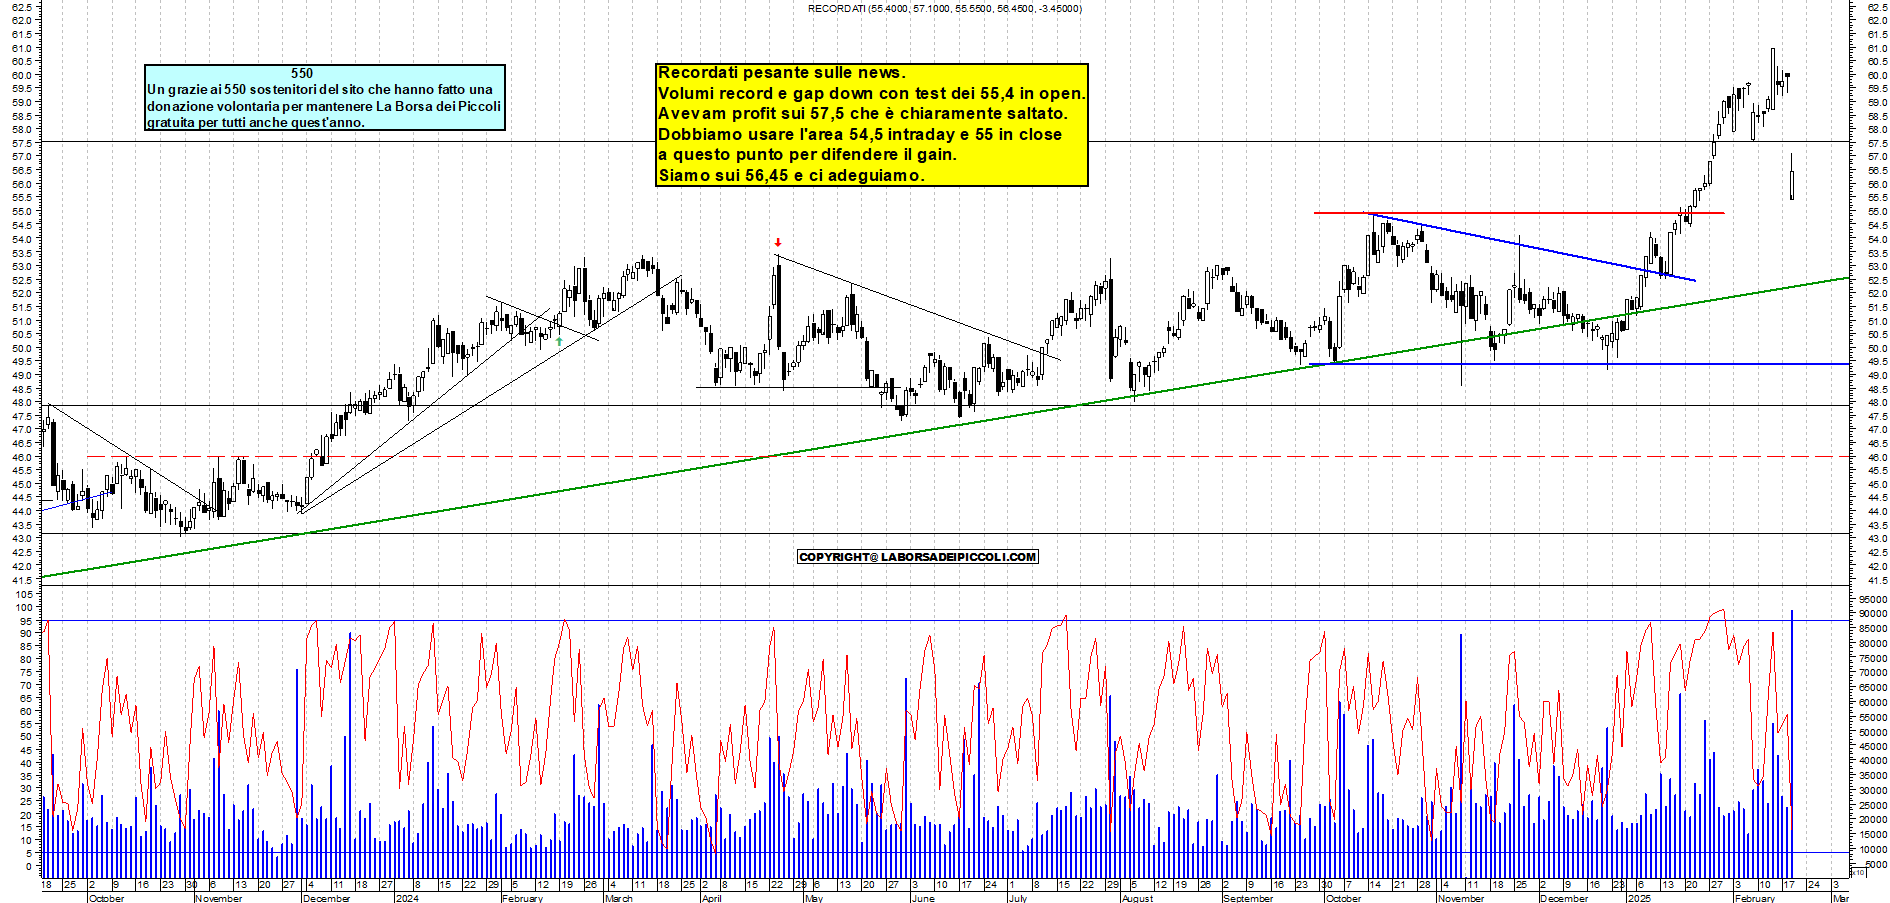Click line 'a questo punto per difendere il gain.'
The height and width of the screenshot is (903, 1890).
(x=807, y=154)
